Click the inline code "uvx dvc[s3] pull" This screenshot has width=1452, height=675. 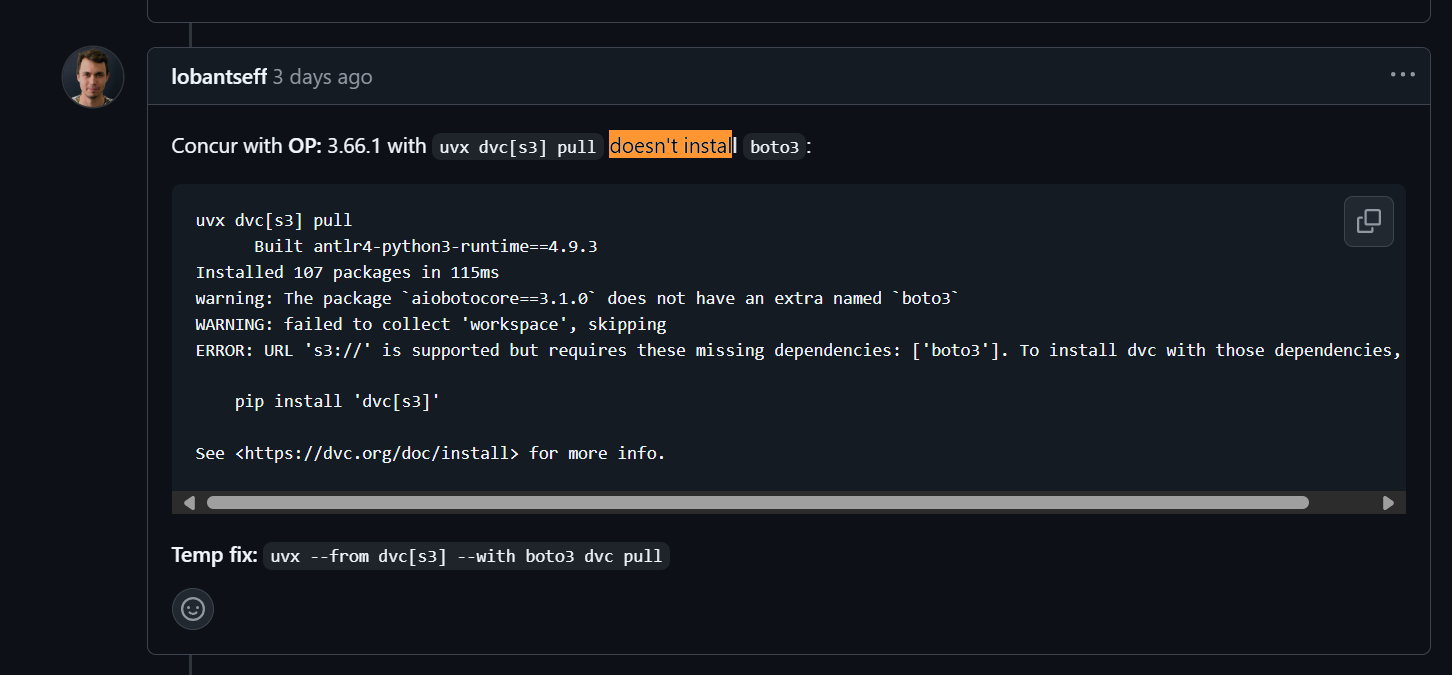pos(518,147)
